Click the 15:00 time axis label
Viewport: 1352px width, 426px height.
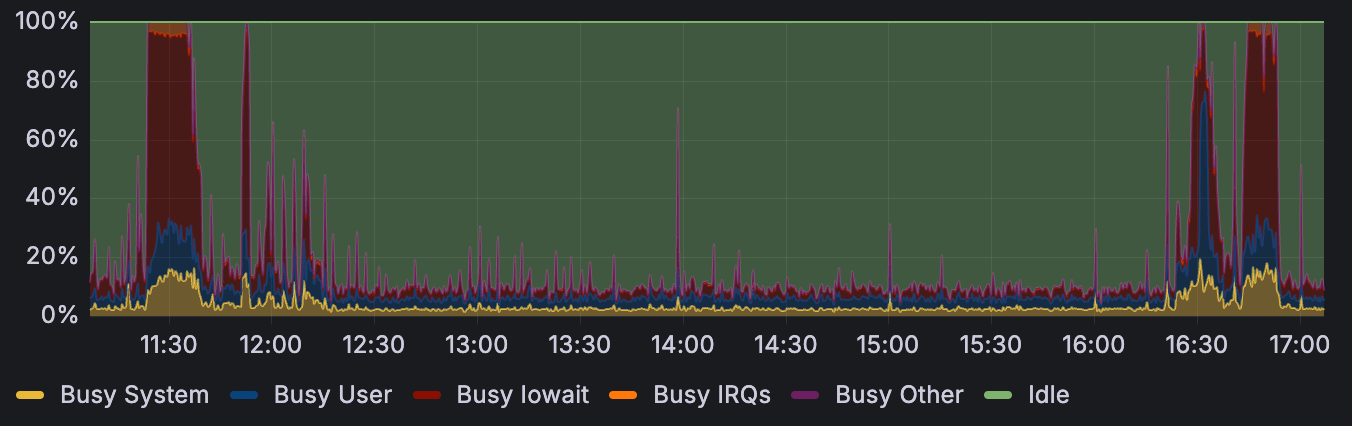887,344
